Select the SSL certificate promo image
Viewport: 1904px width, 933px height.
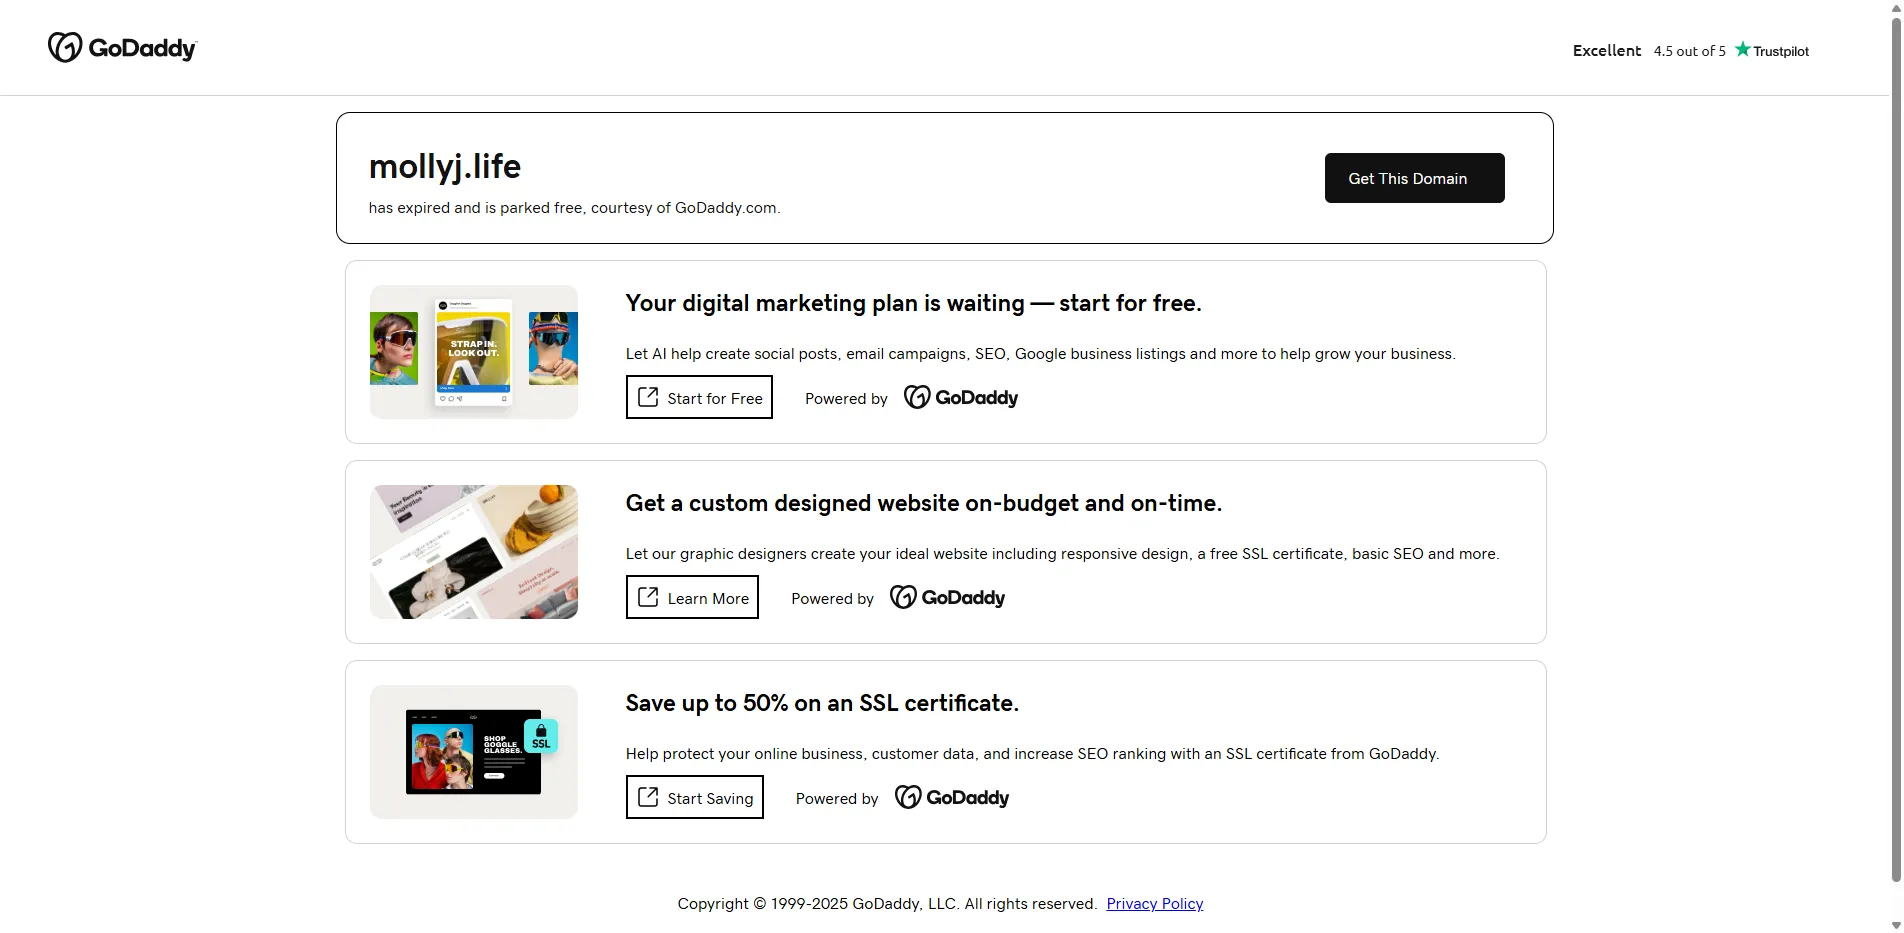(x=474, y=752)
